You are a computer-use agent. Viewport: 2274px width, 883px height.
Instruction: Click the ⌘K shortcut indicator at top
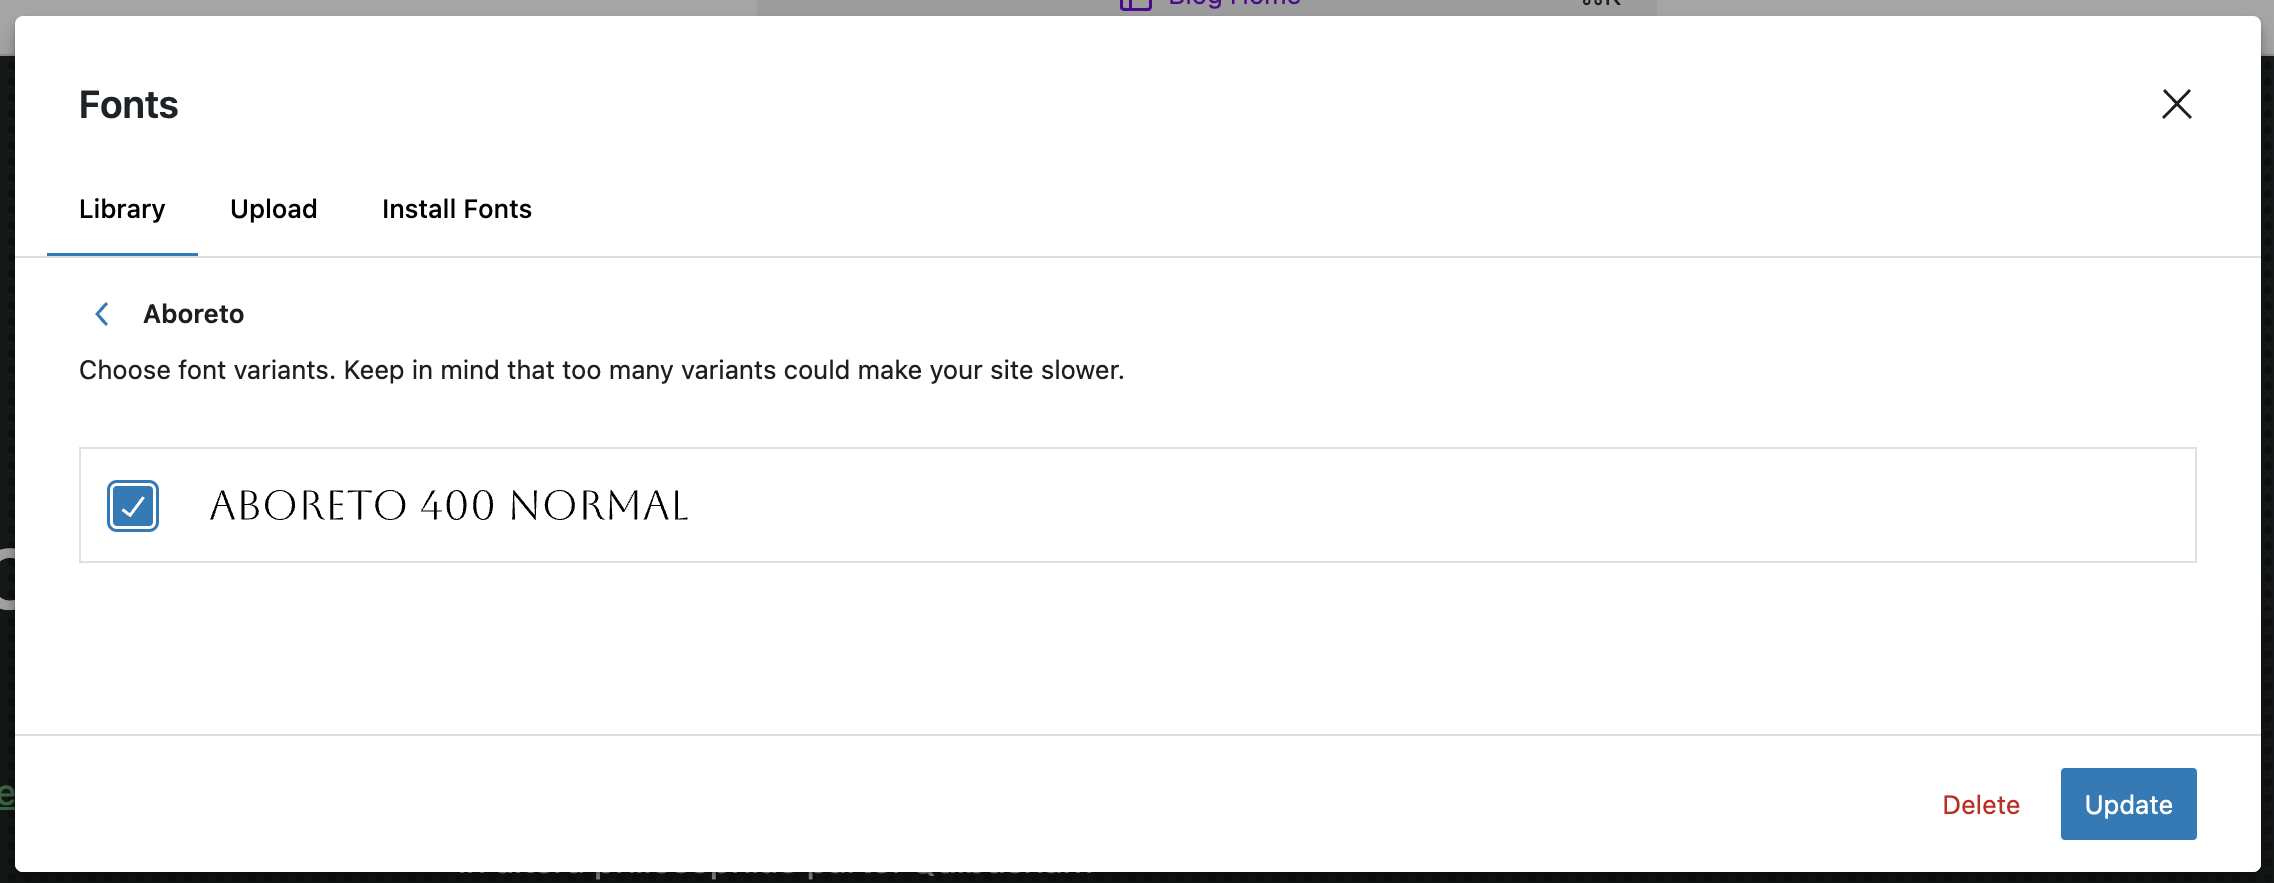(x=1601, y=4)
